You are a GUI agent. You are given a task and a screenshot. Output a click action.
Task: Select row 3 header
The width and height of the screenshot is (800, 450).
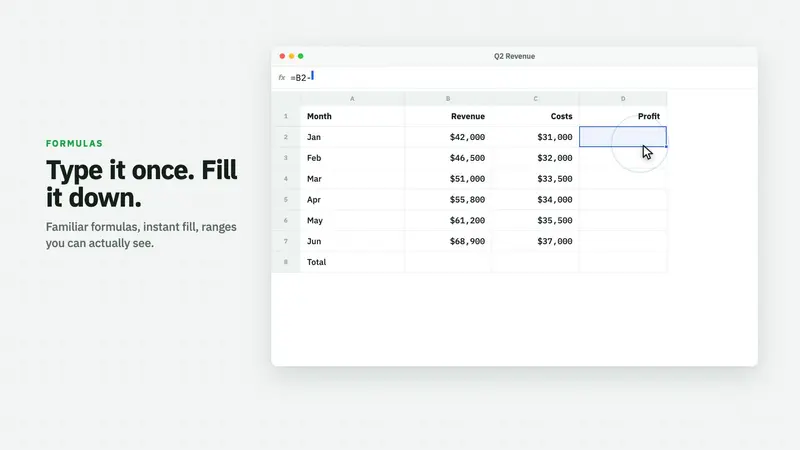tap(286, 158)
